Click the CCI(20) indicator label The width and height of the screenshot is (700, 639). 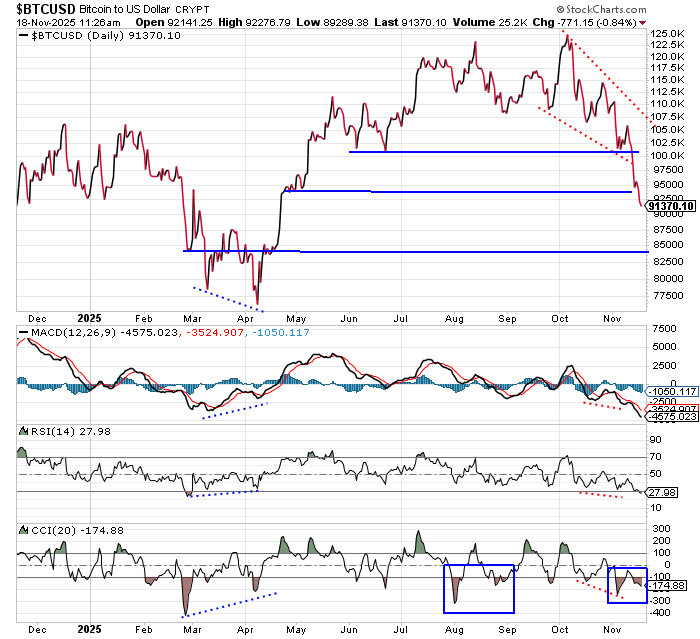[x=52, y=528]
